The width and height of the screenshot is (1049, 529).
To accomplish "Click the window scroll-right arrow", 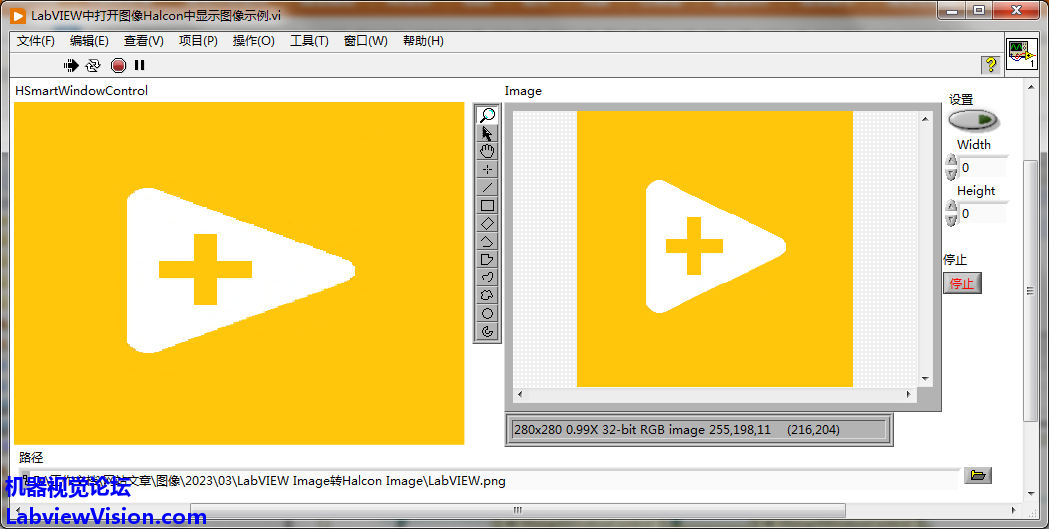I will [x=1014, y=510].
